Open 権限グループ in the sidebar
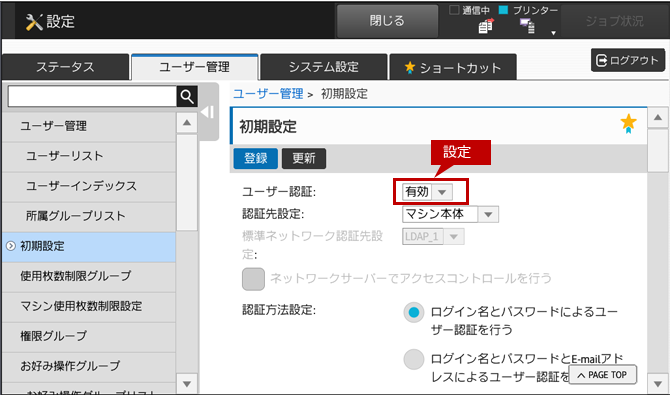The image size is (670, 396). (x=89, y=336)
